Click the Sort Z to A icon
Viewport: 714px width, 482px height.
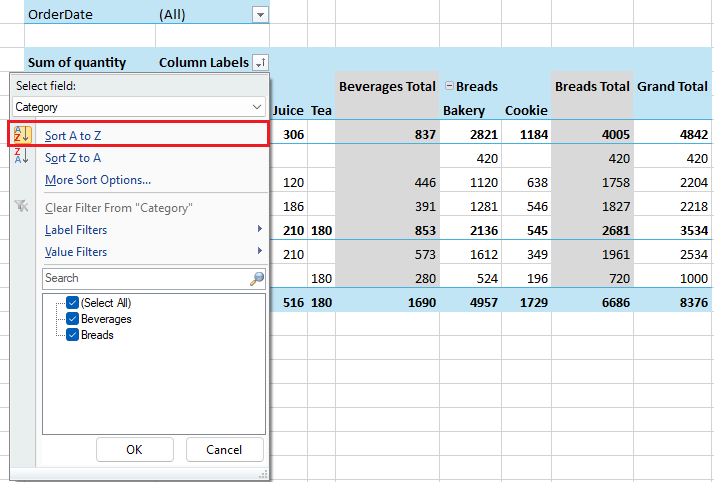point(22,157)
